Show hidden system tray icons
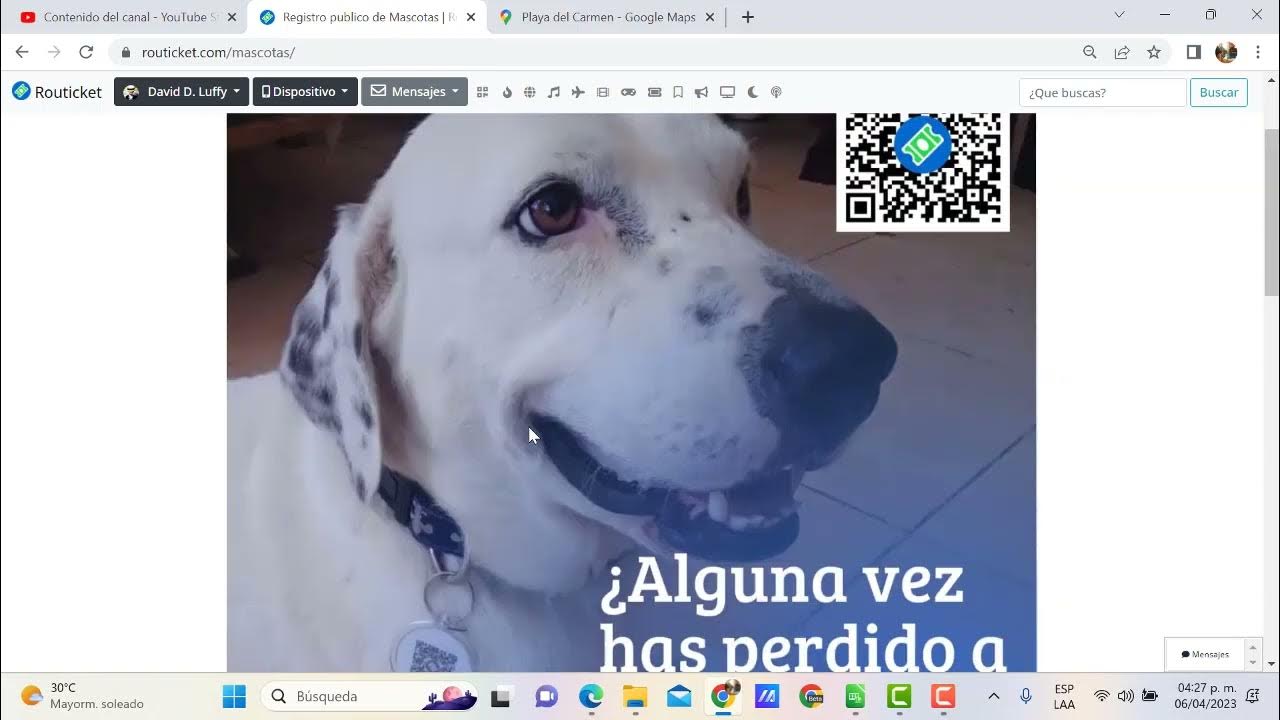 coord(993,696)
